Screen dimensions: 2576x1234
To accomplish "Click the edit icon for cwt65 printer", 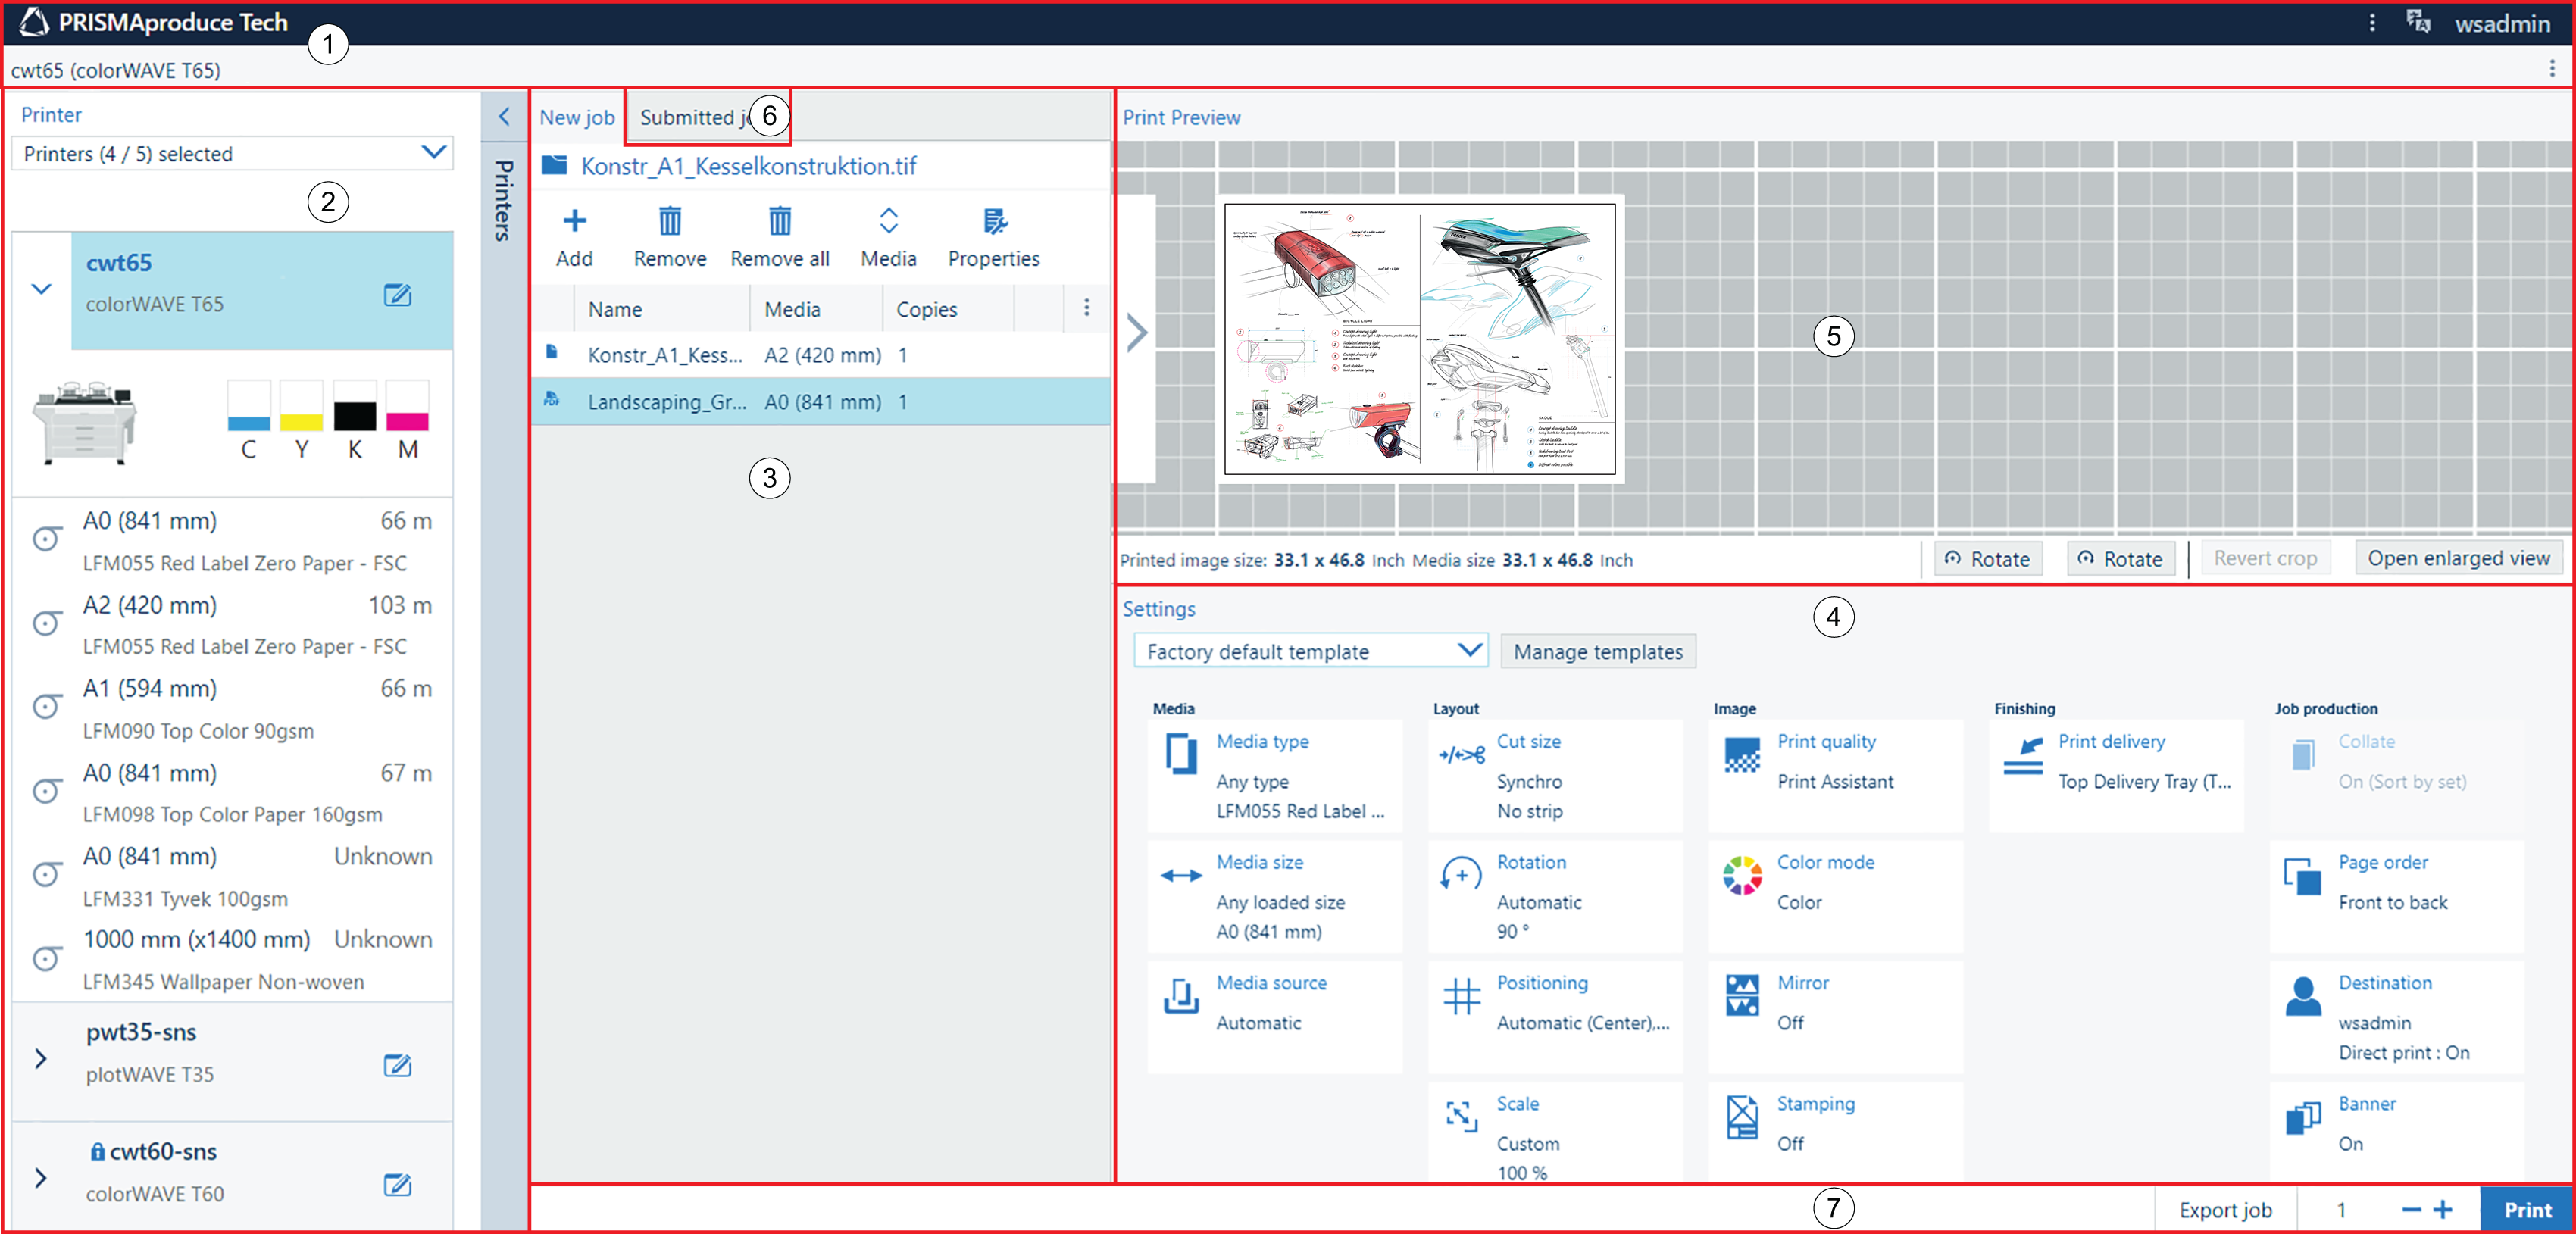I will pyautogui.click(x=397, y=295).
